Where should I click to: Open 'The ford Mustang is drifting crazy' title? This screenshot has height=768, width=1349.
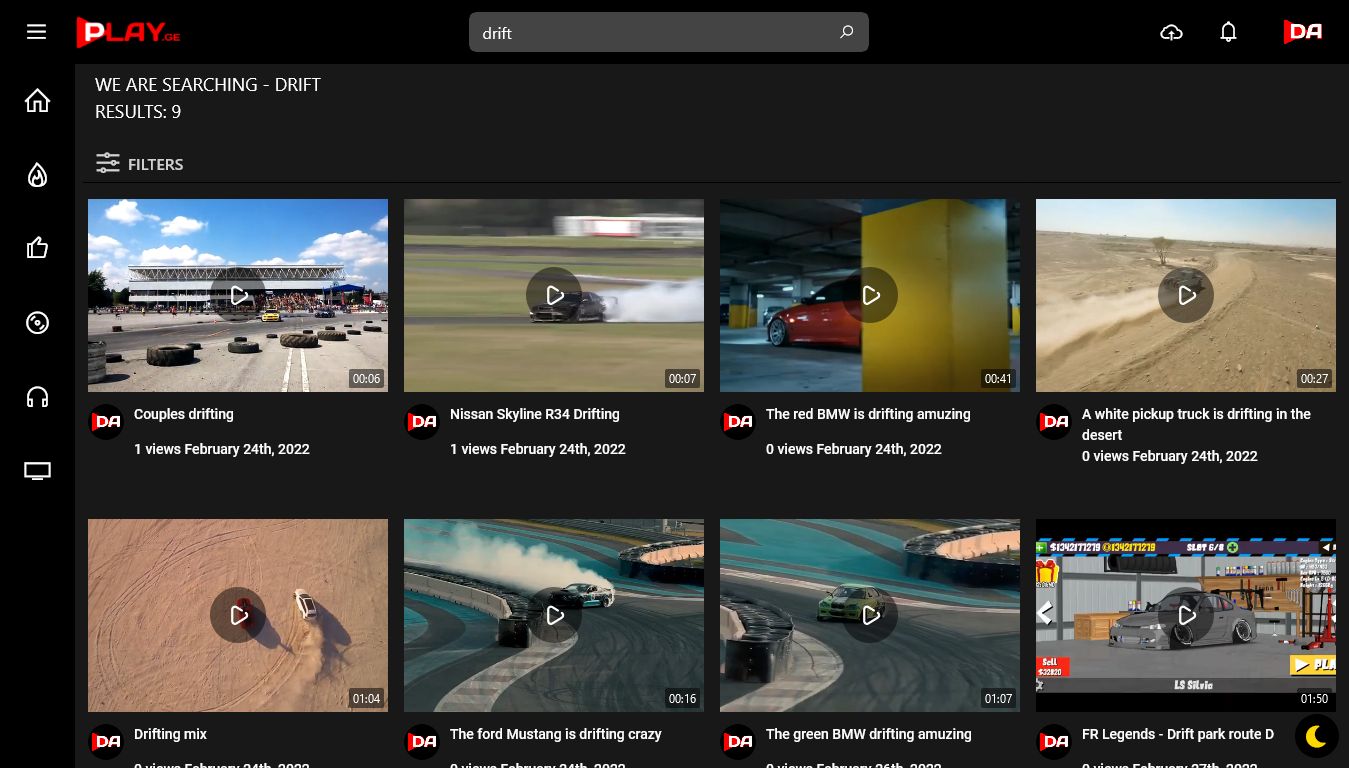tap(556, 734)
